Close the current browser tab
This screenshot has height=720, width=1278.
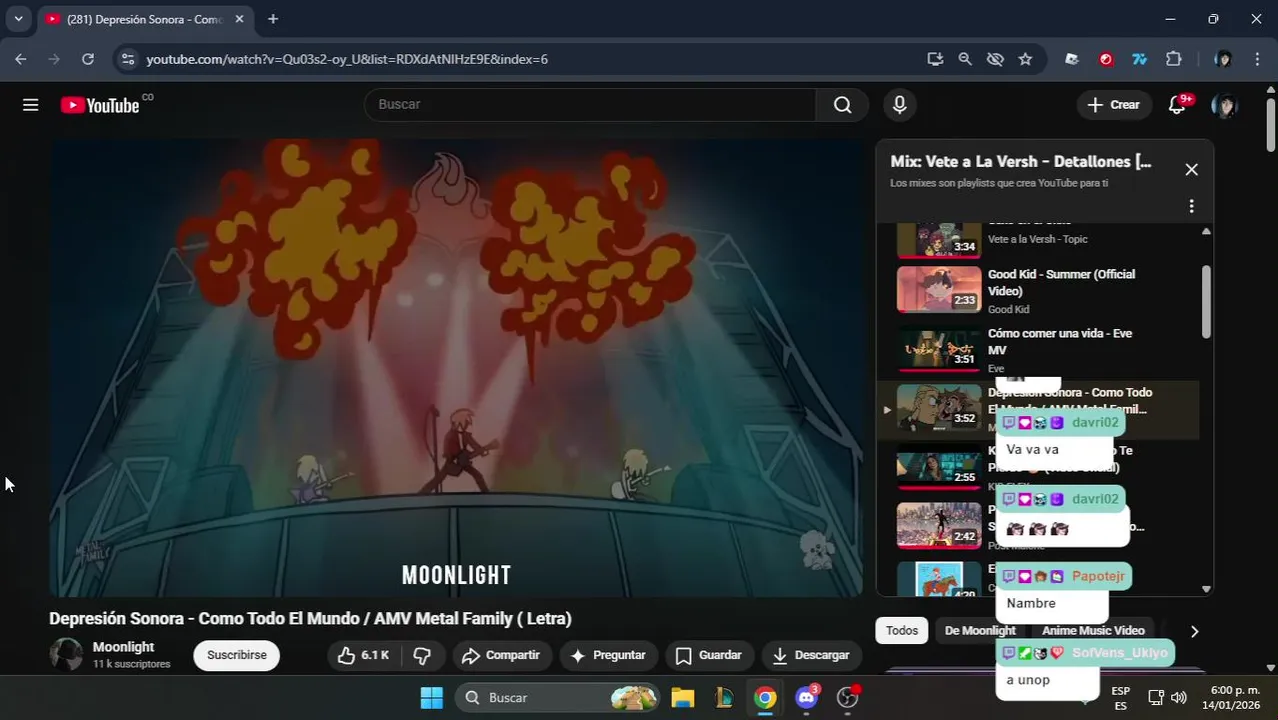click(240, 19)
